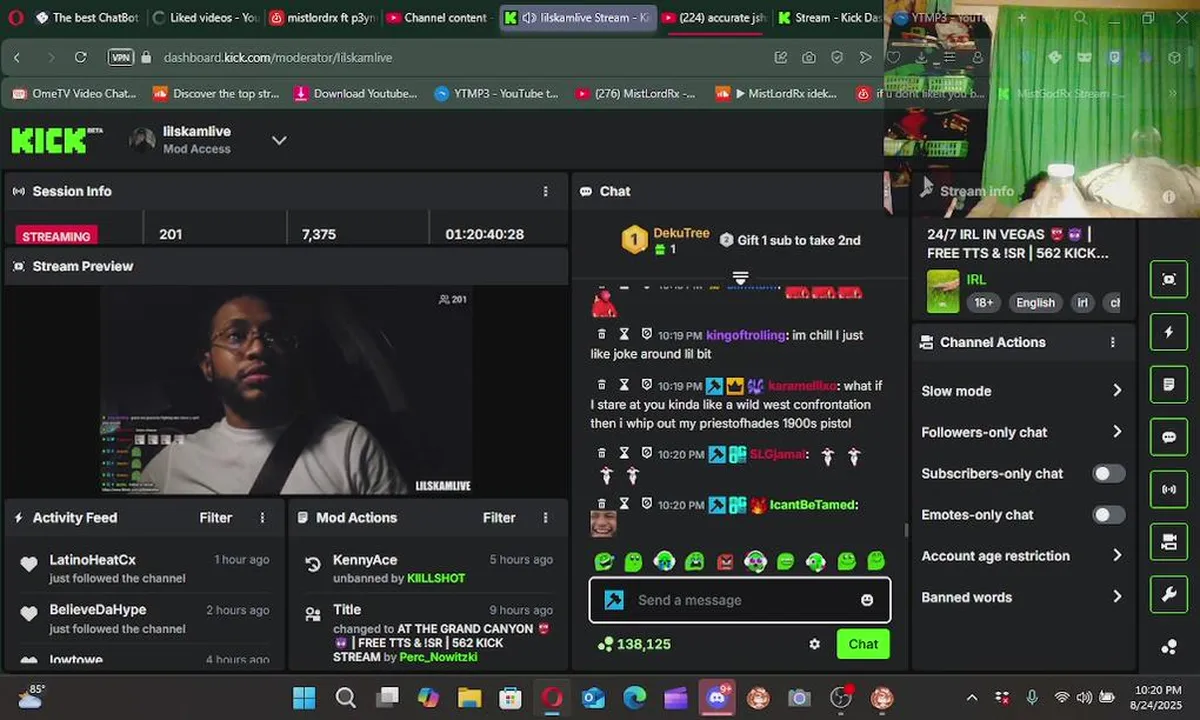This screenshot has height=720, width=1200.
Task: Click the stream preview video
Action: pyautogui.click(x=286, y=390)
